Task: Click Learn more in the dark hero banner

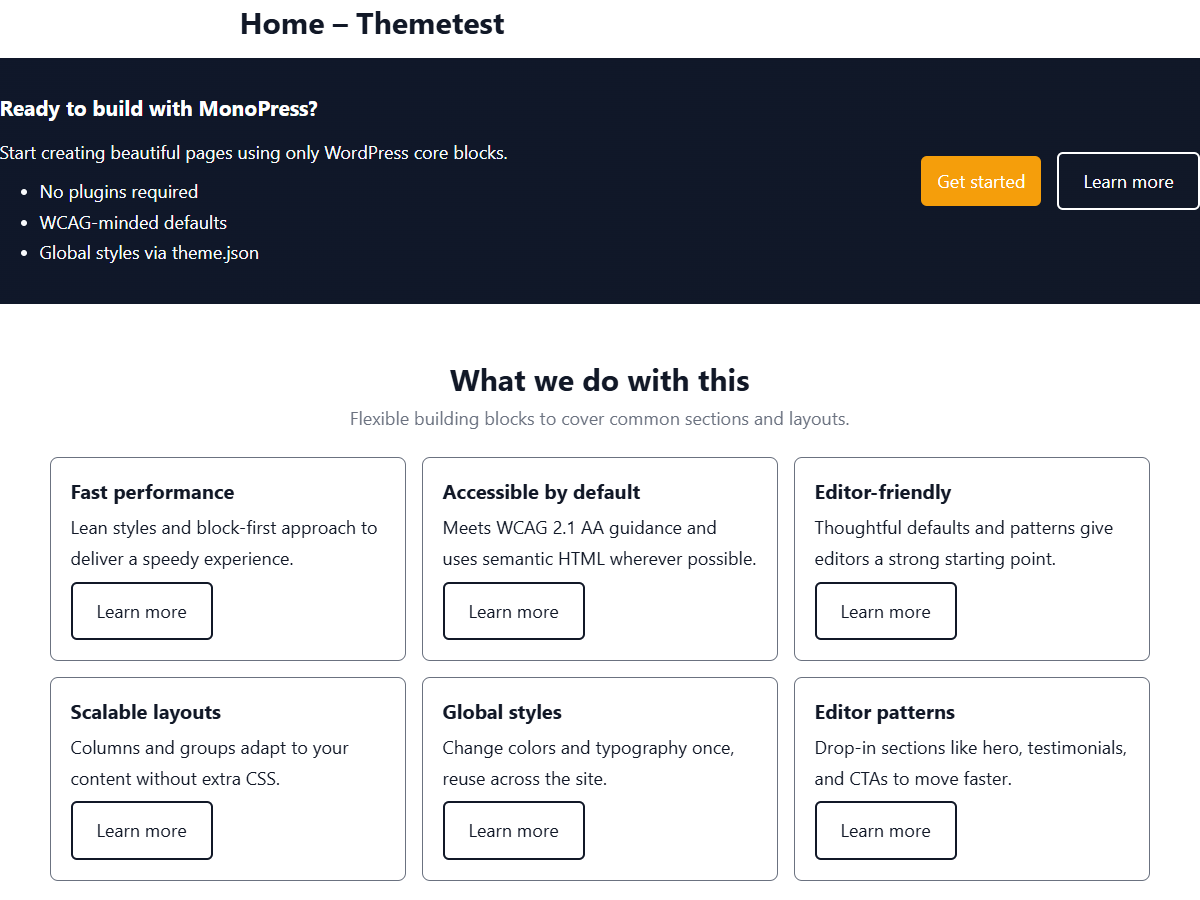Action: click(x=1128, y=181)
